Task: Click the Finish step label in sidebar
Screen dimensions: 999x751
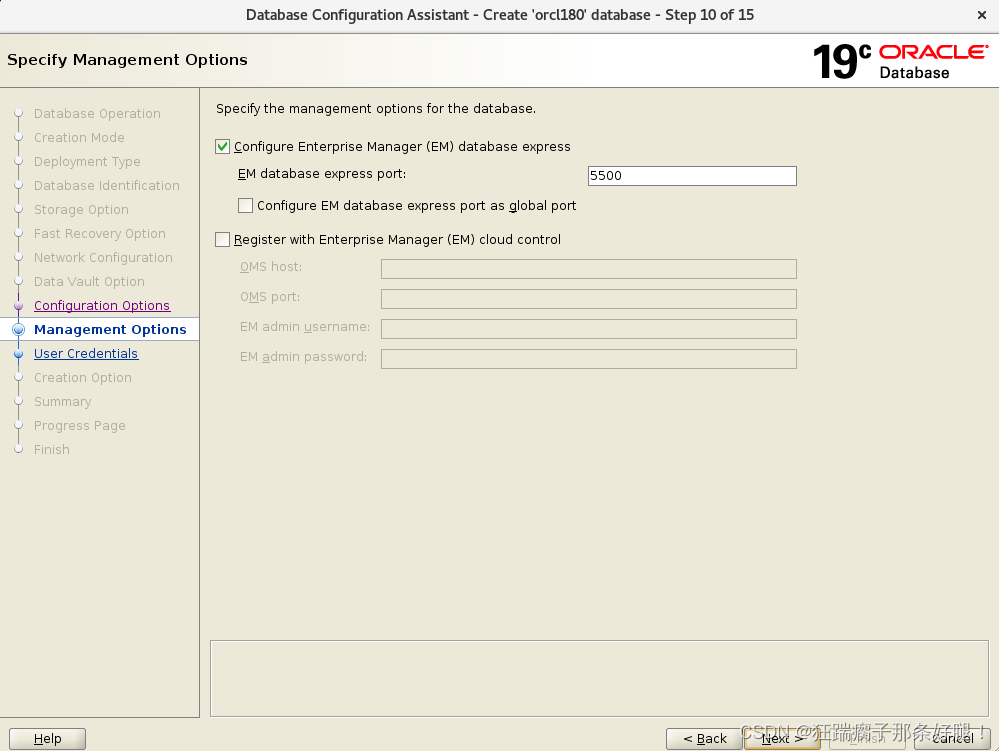Action: click(52, 450)
